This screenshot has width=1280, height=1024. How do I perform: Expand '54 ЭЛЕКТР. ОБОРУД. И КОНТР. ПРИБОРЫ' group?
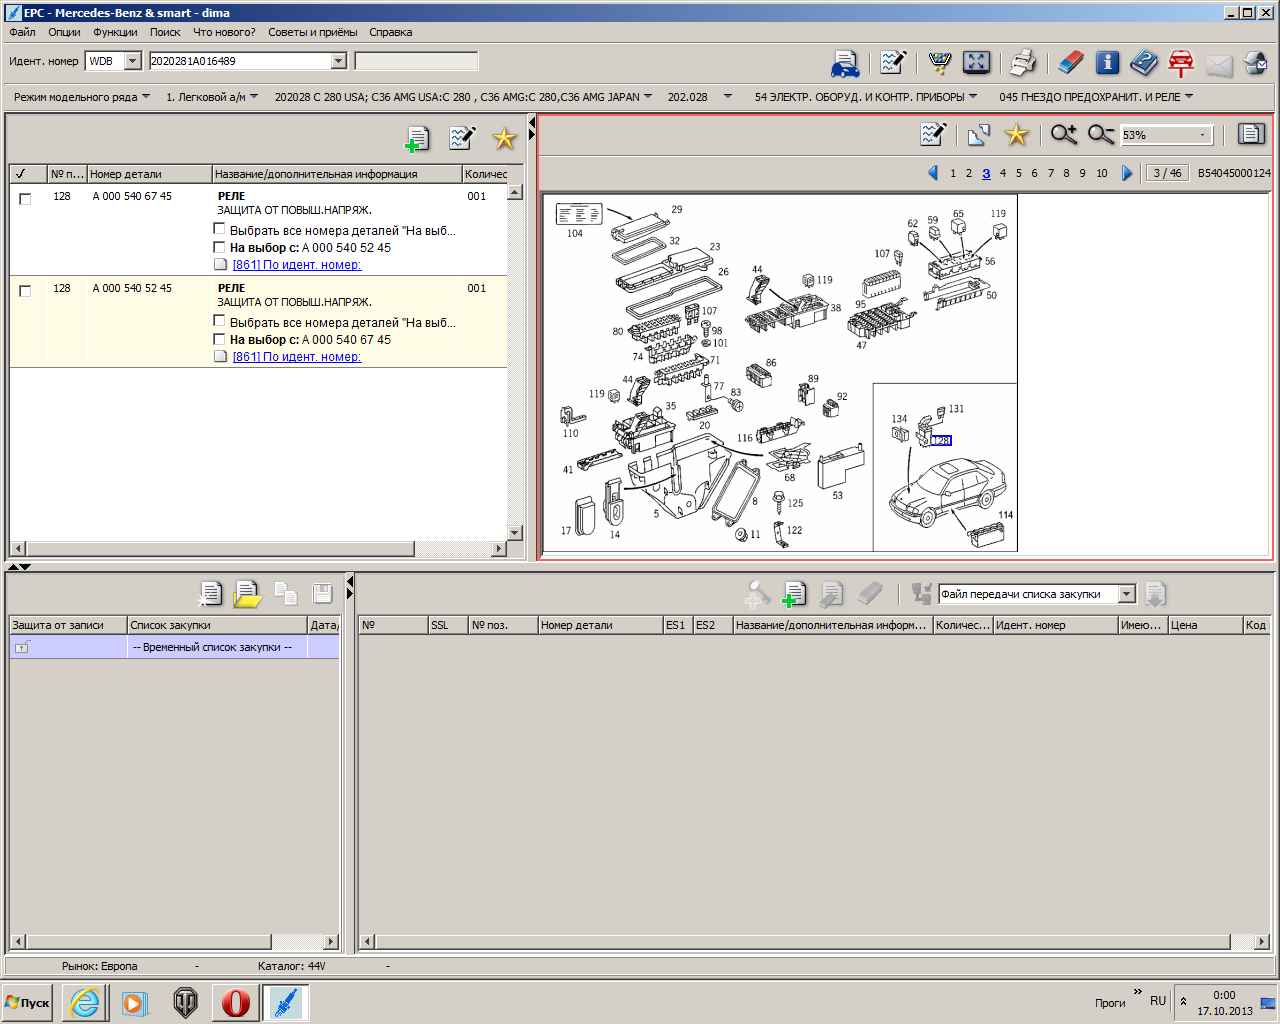[866, 97]
